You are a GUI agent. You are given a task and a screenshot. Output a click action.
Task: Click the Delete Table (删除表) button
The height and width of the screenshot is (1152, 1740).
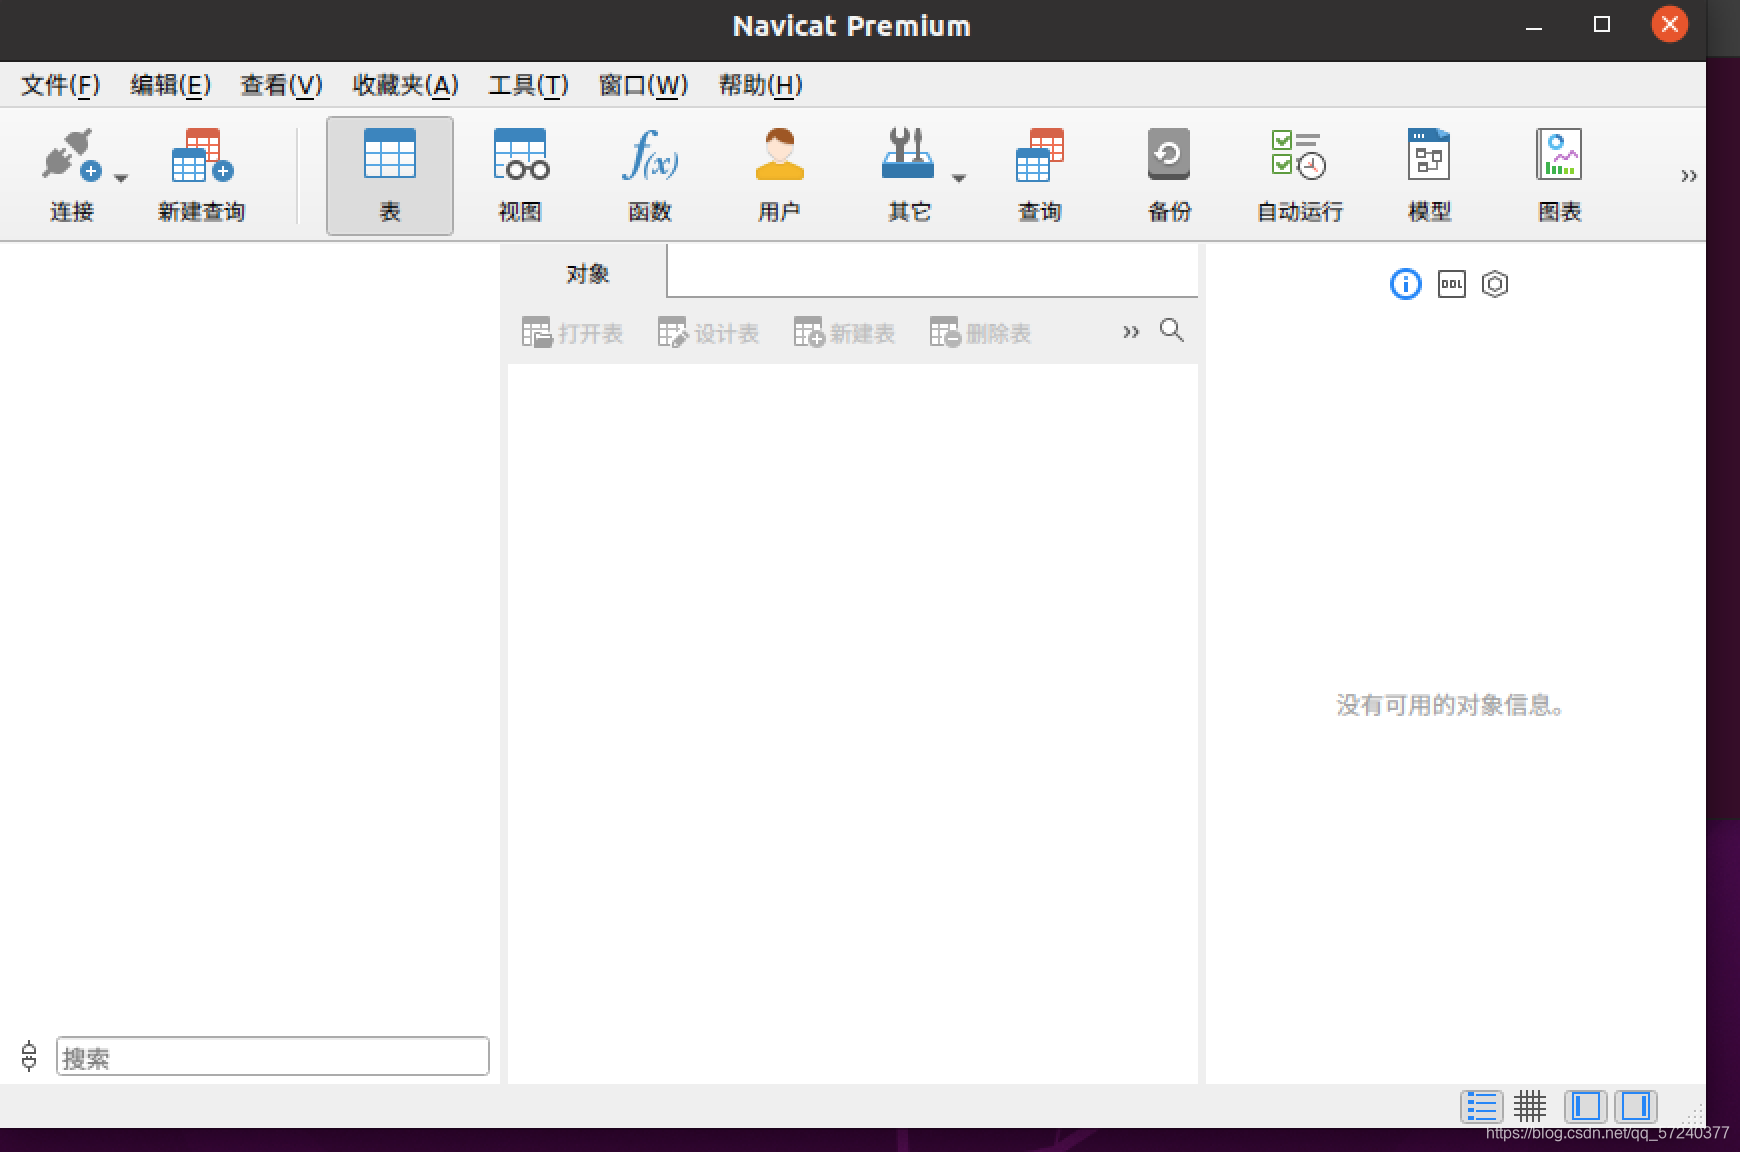pyautogui.click(x=980, y=333)
